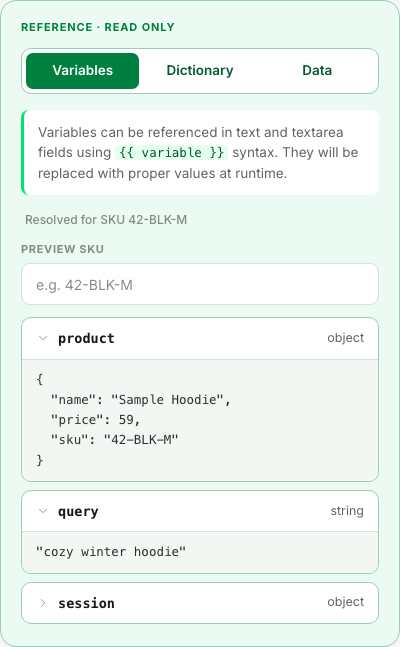Click the object type label on session

point(346,602)
